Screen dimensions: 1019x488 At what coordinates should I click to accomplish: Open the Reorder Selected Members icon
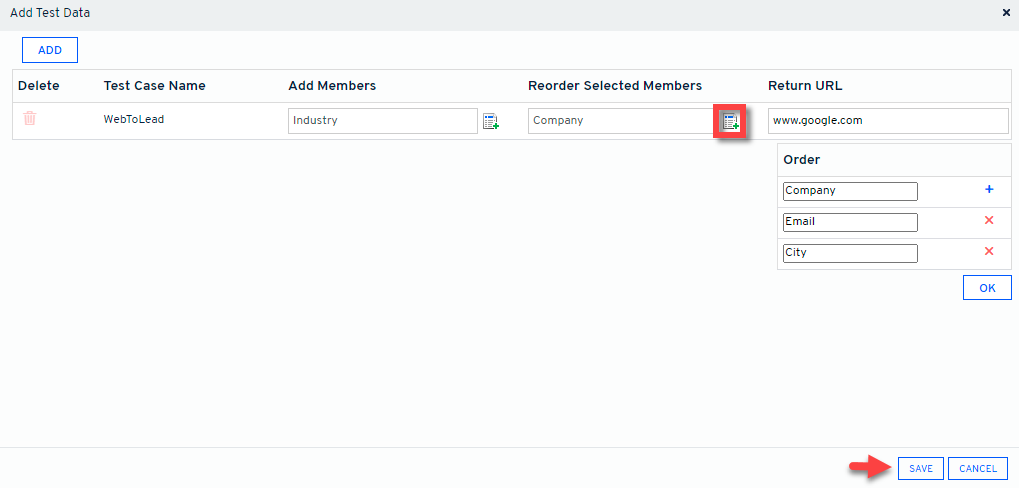[x=730, y=121]
